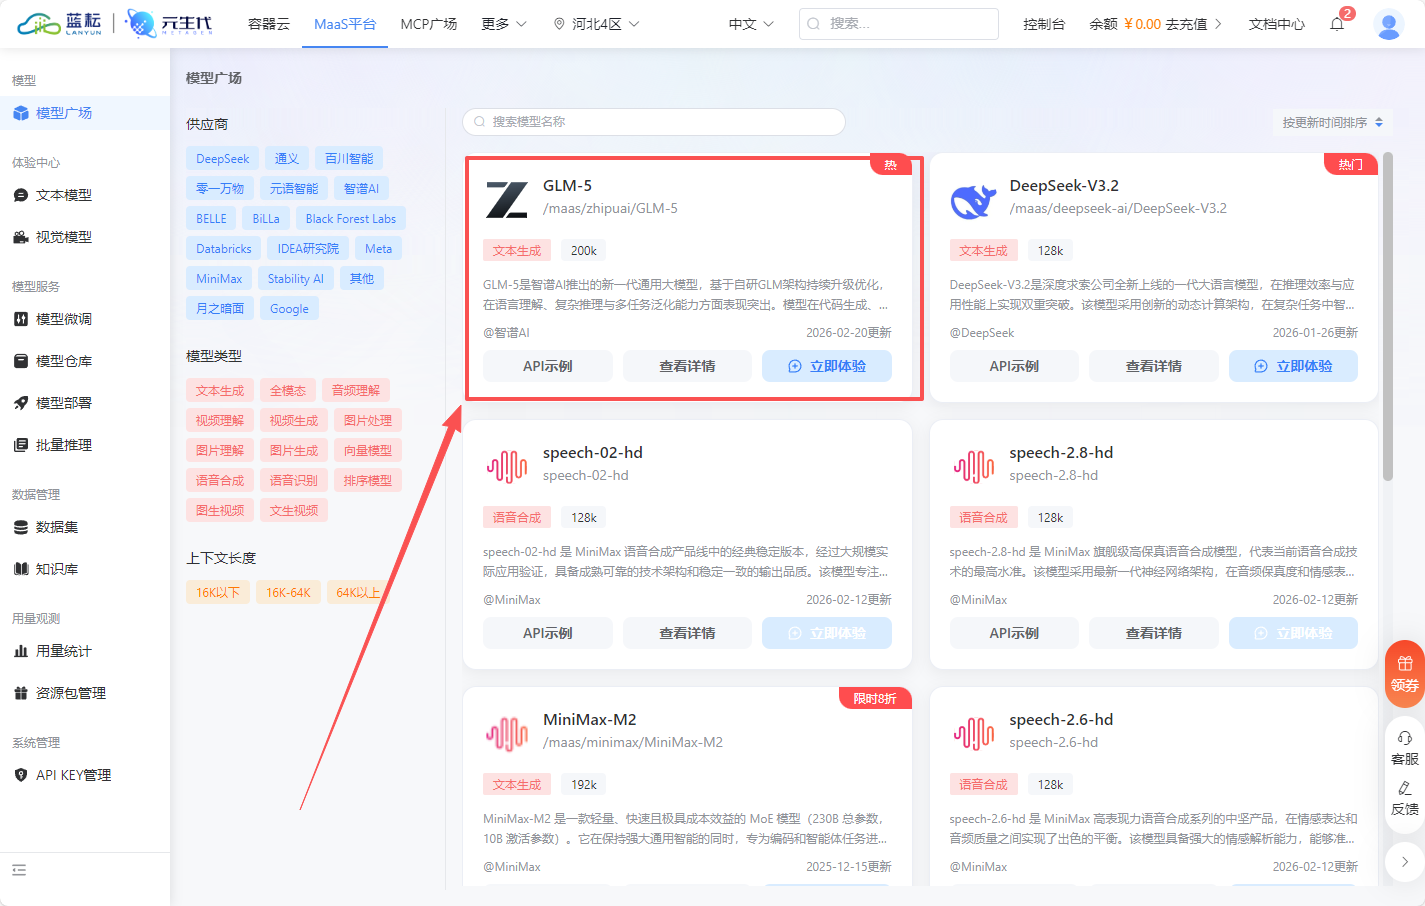Image resolution: width=1425 pixels, height=906 pixels.
Task: Click the top global search box
Action: pyautogui.click(x=899, y=24)
